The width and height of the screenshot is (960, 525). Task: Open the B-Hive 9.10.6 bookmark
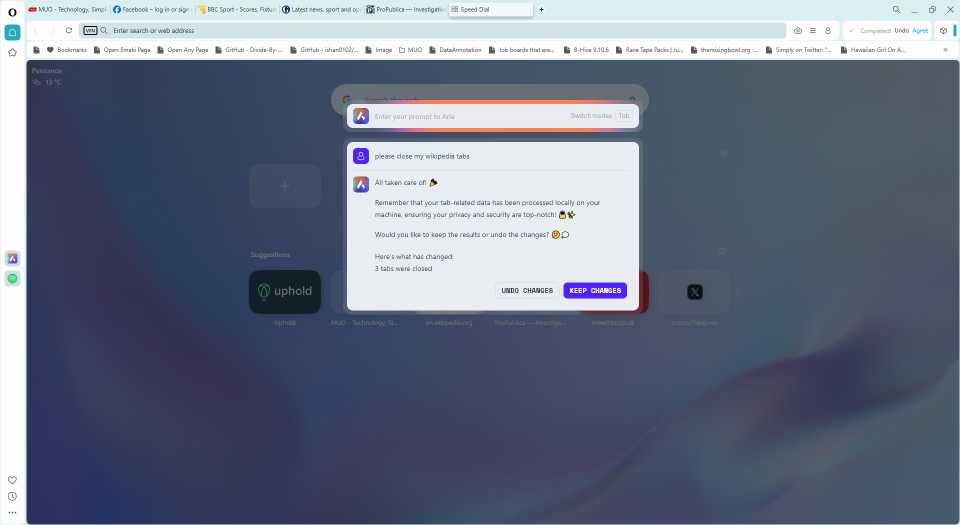586,50
